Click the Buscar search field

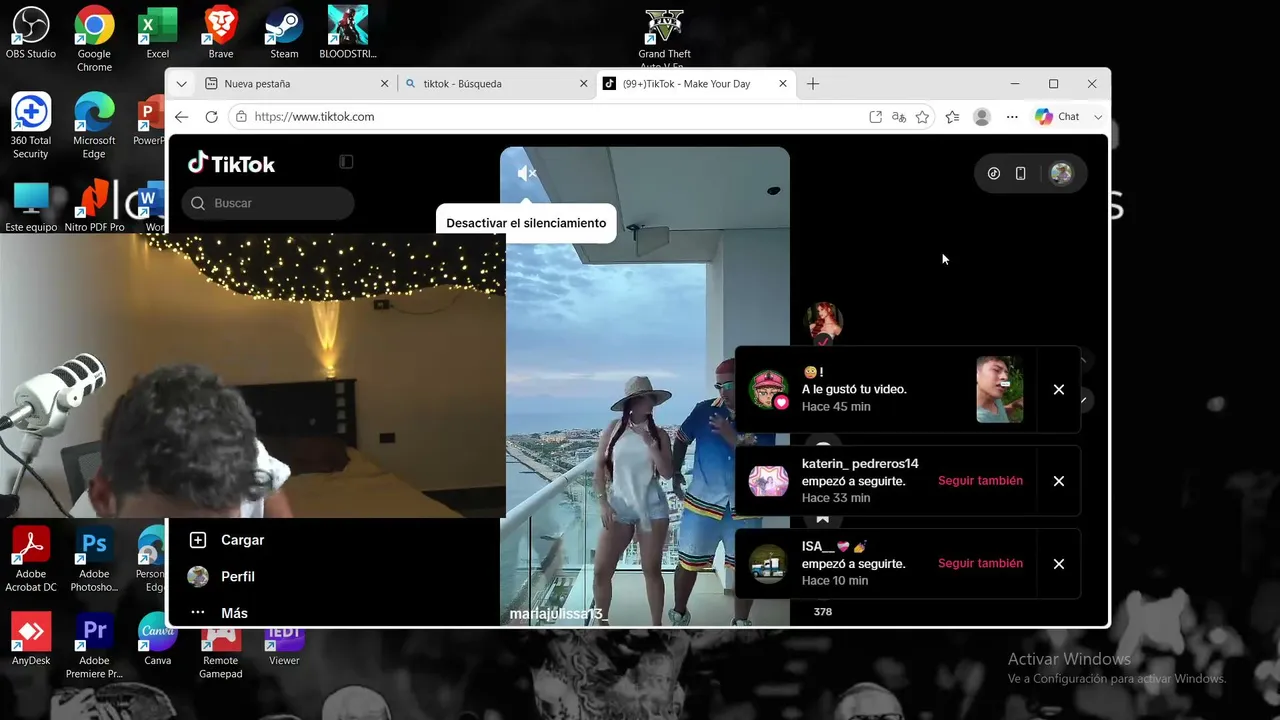pyautogui.click(x=268, y=203)
